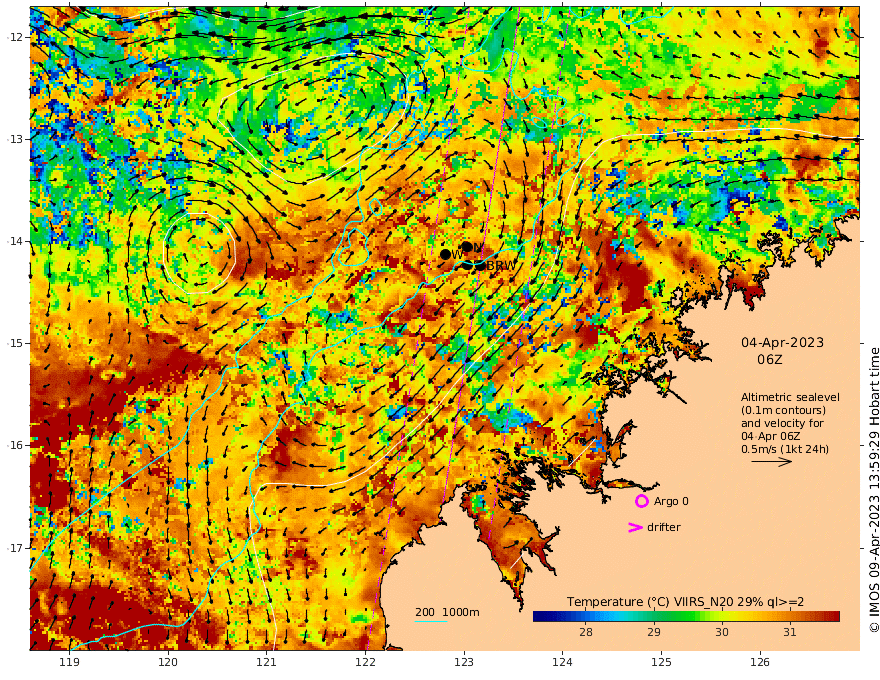This screenshot has width=880, height=680.
Task: Click the '0.5m/s (1kt 24h)' text
Action: tap(785, 449)
